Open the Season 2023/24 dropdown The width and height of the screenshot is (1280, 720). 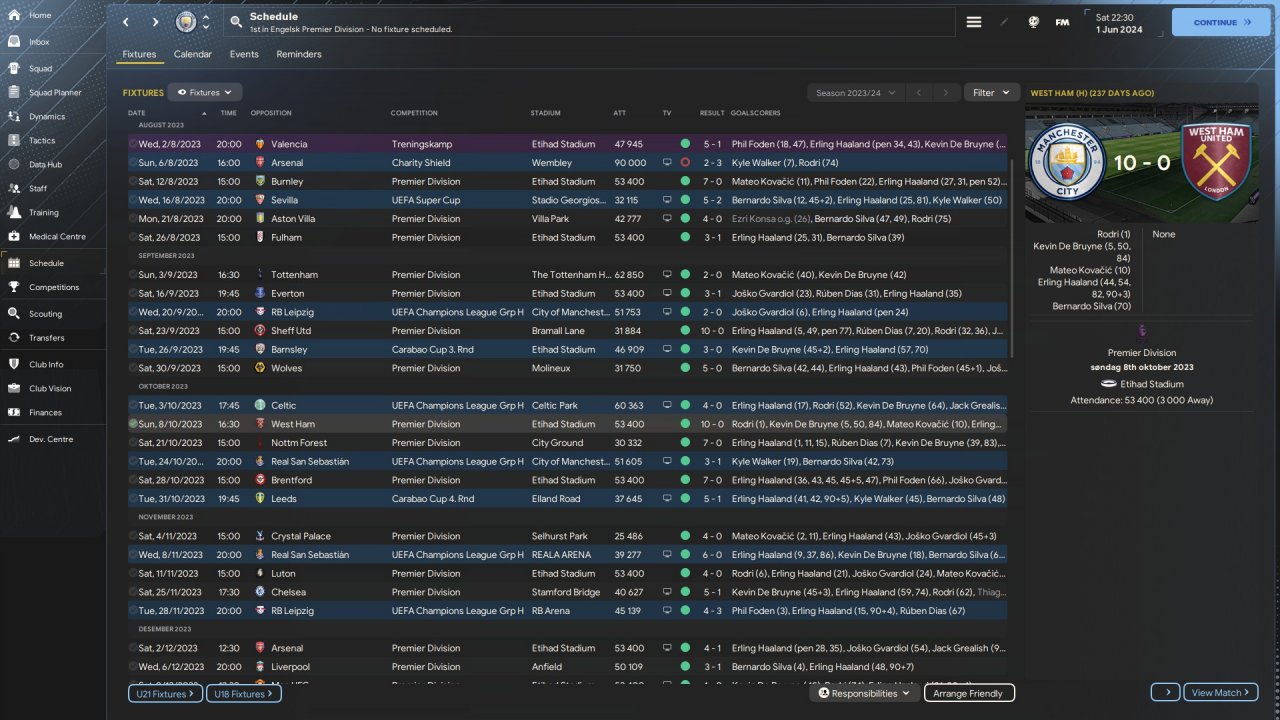[855, 93]
